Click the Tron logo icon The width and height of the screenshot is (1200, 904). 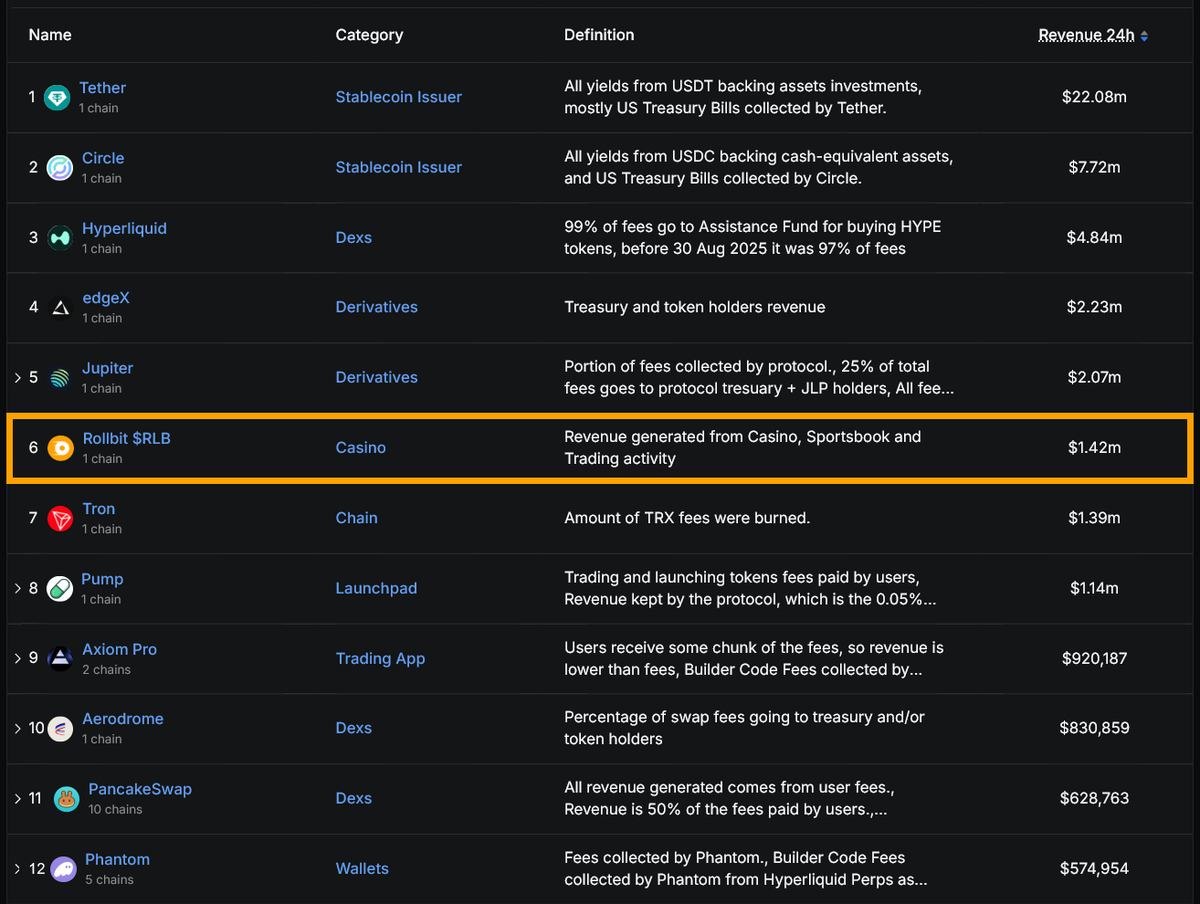tap(60, 519)
